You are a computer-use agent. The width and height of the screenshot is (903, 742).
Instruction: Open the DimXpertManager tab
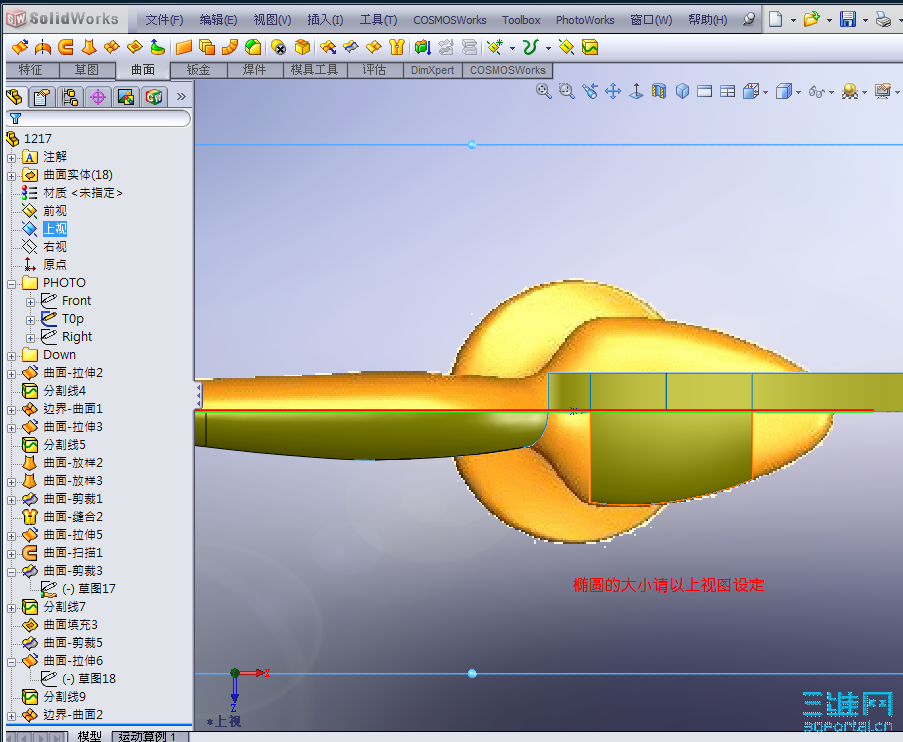(98, 97)
